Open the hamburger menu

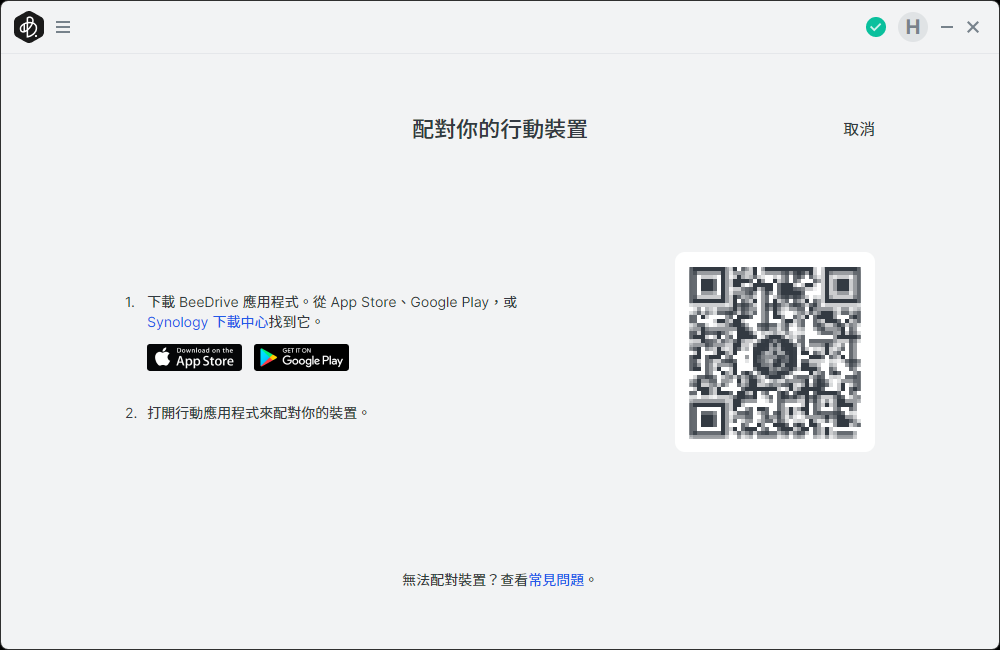pyautogui.click(x=63, y=28)
